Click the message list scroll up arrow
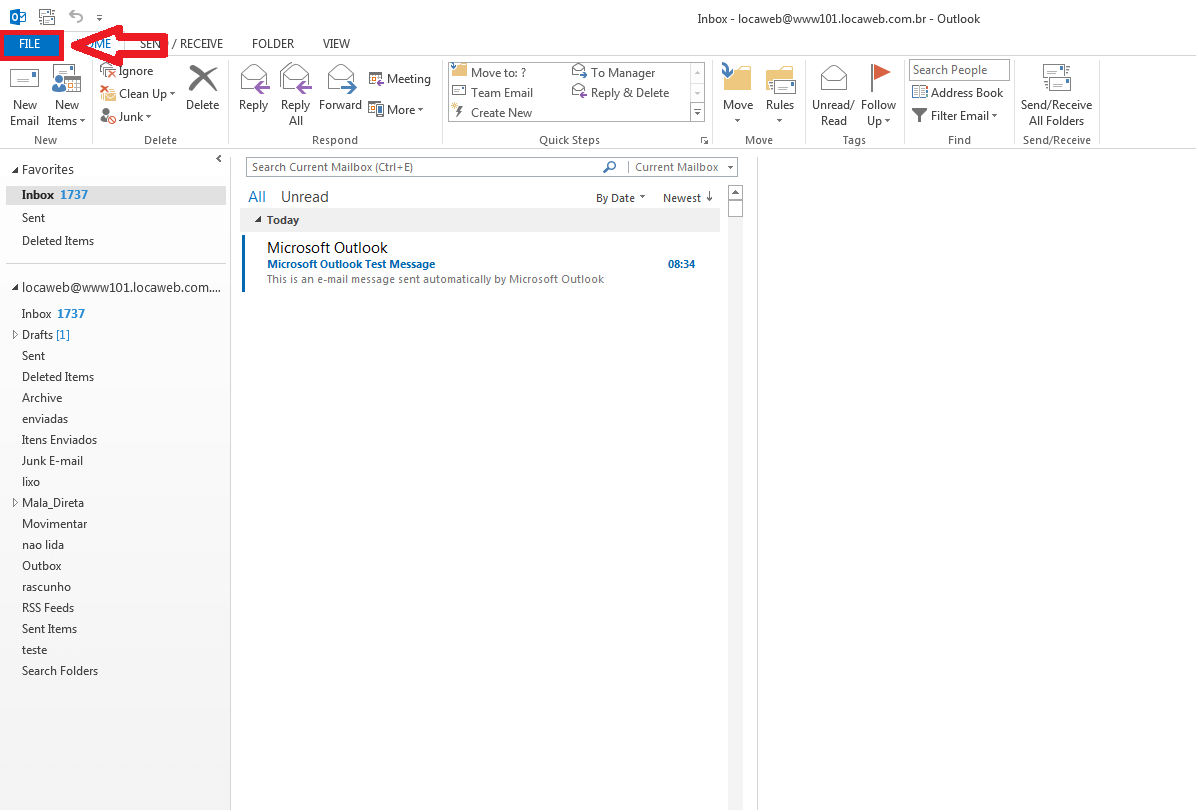Screen dimensions: 1198x812 coord(735,192)
